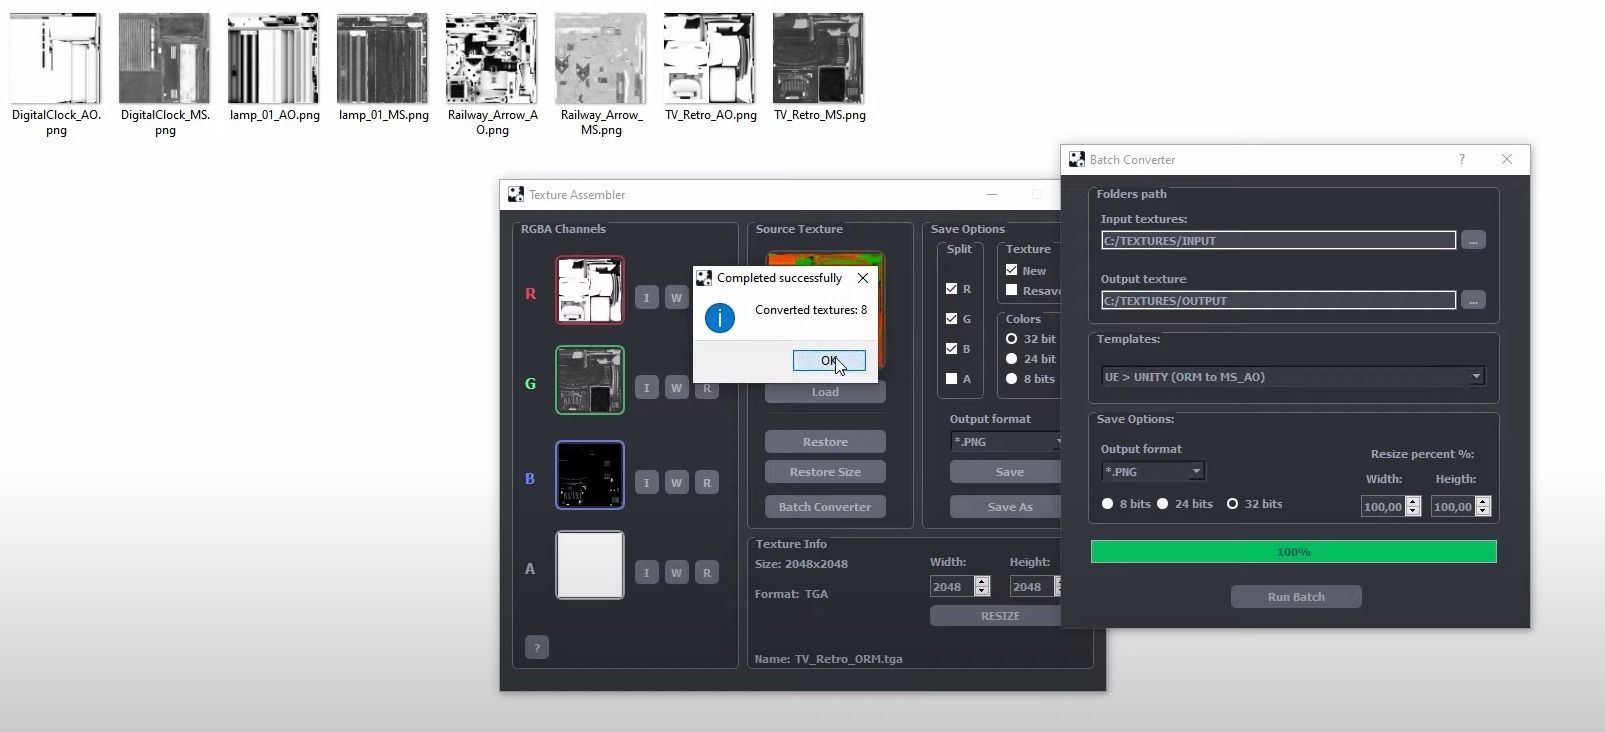Click the R button for B channel
Image resolution: width=1605 pixels, height=732 pixels.
click(x=706, y=482)
